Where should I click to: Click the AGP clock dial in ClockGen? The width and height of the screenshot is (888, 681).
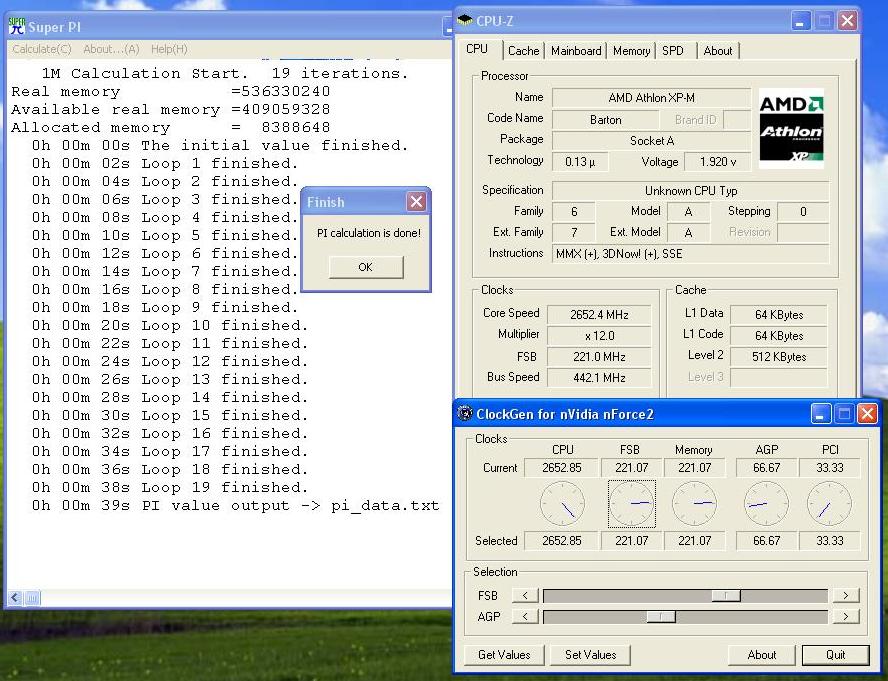[x=766, y=503]
